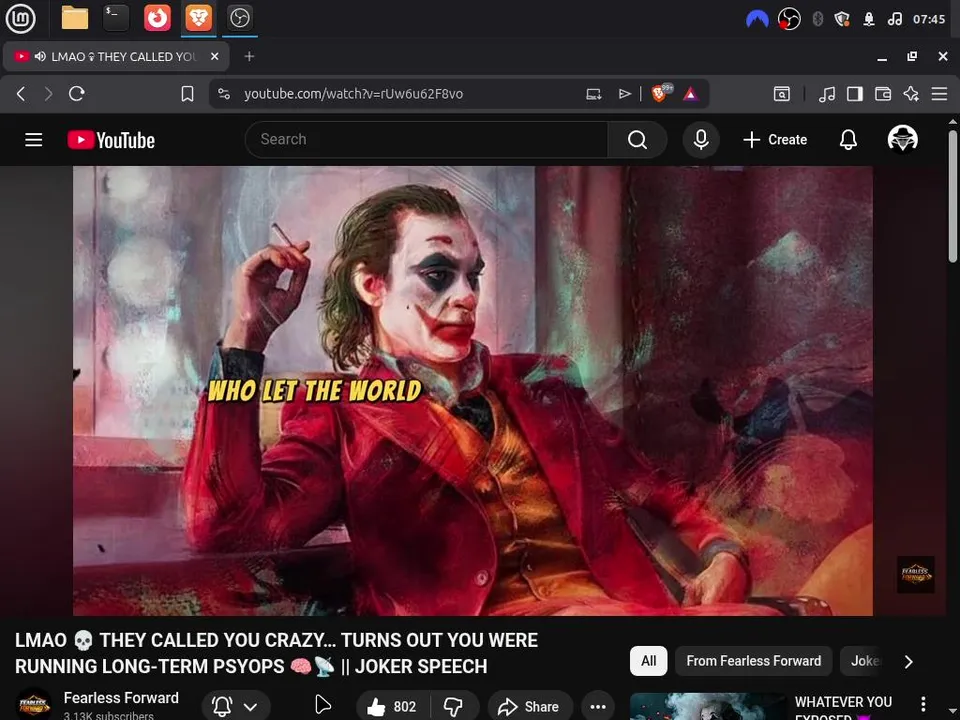This screenshot has height=720, width=960.
Task: Click the YouTube Search input field
Action: [x=427, y=140]
